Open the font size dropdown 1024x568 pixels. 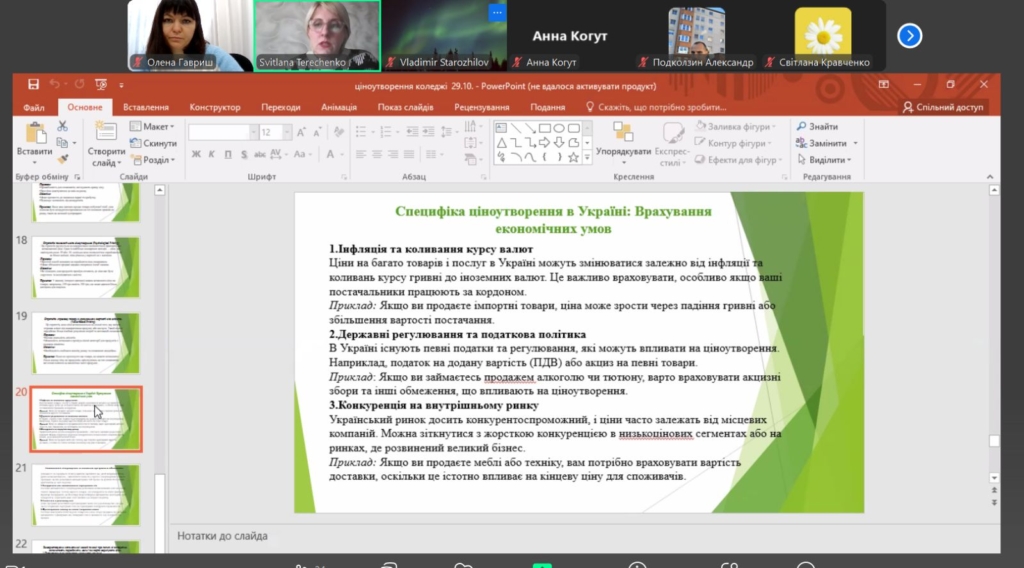coord(287,132)
